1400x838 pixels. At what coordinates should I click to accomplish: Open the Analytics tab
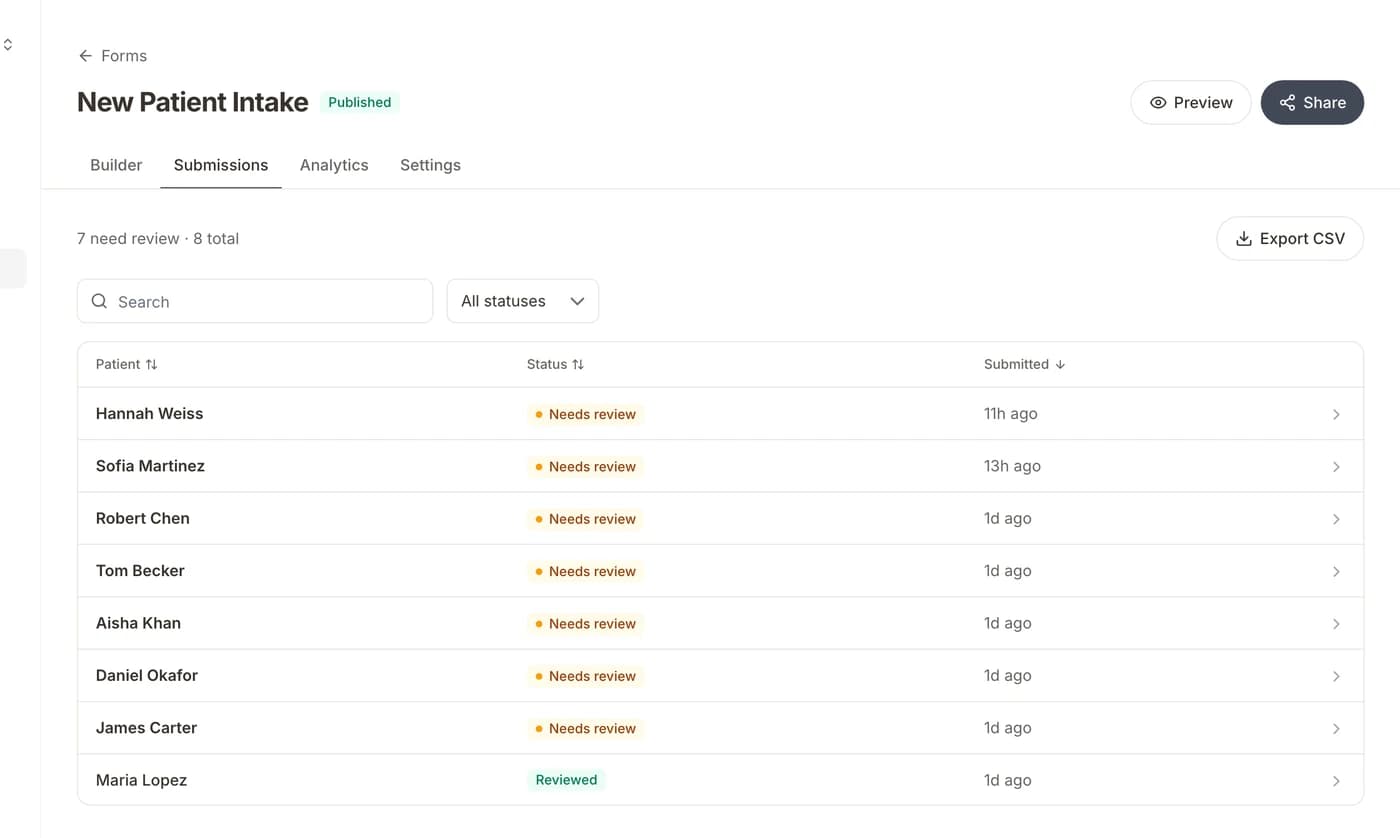tap(334, 165)
